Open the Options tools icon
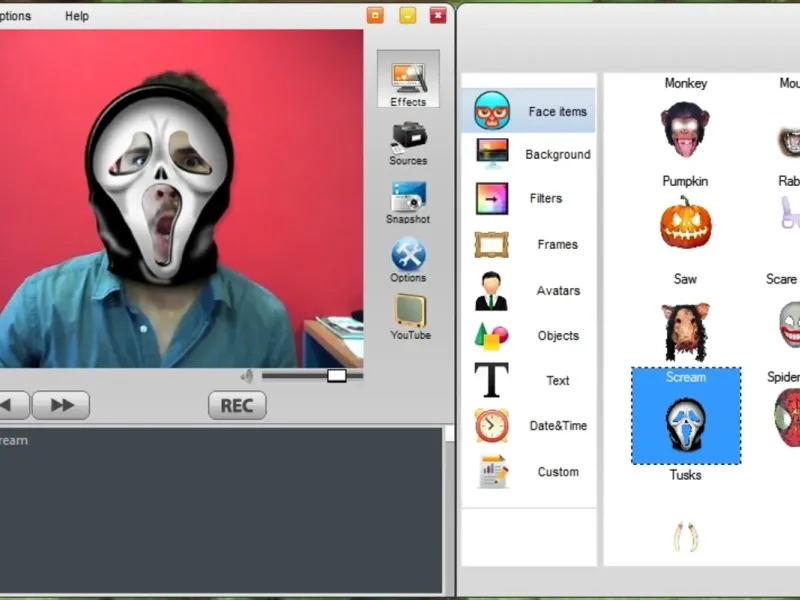800x600 pixels. click(408, 260)
